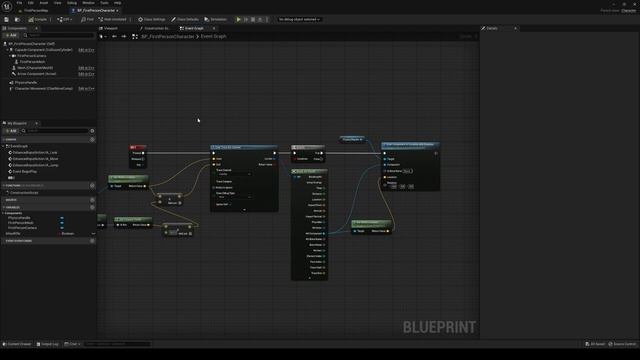Select Character Movement component
The image size is (640, 360).
43,89
